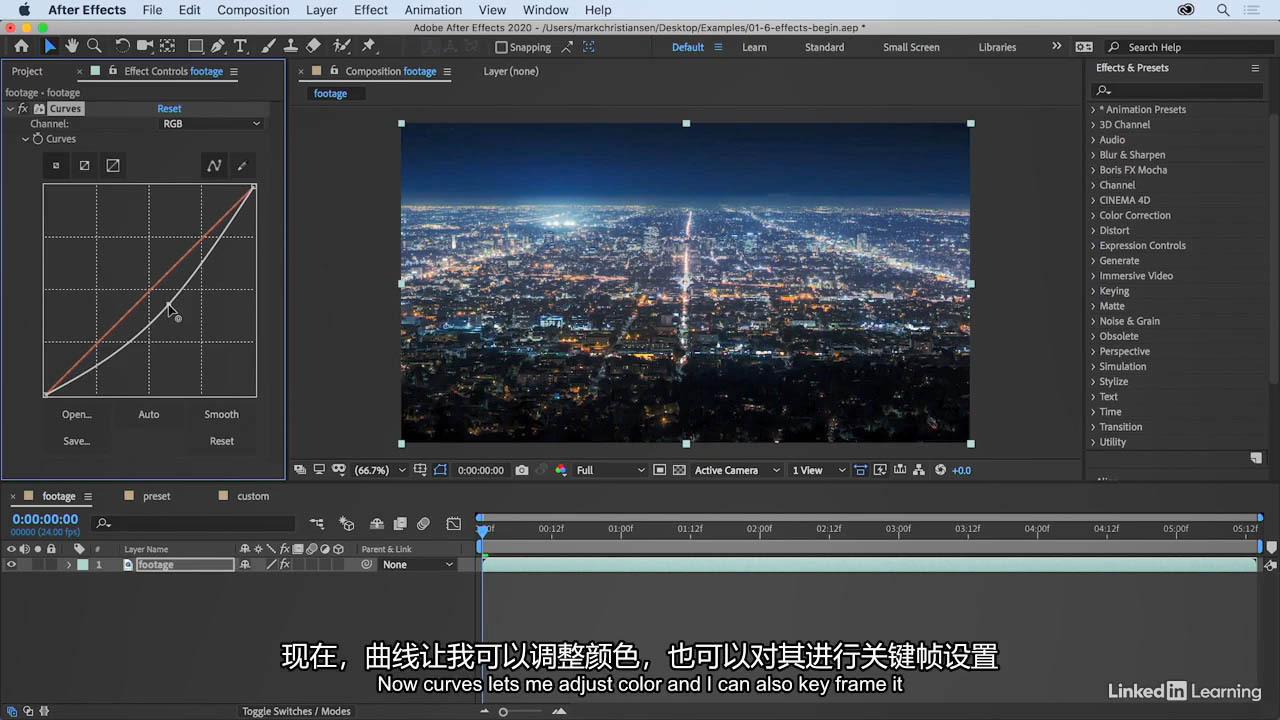Image resolution: width=1280 pixels, height=720 pixels.
Task: Open the Composition Mini-Flowchart in timeline
Action: pyautogui.click(x=316, y=523)
